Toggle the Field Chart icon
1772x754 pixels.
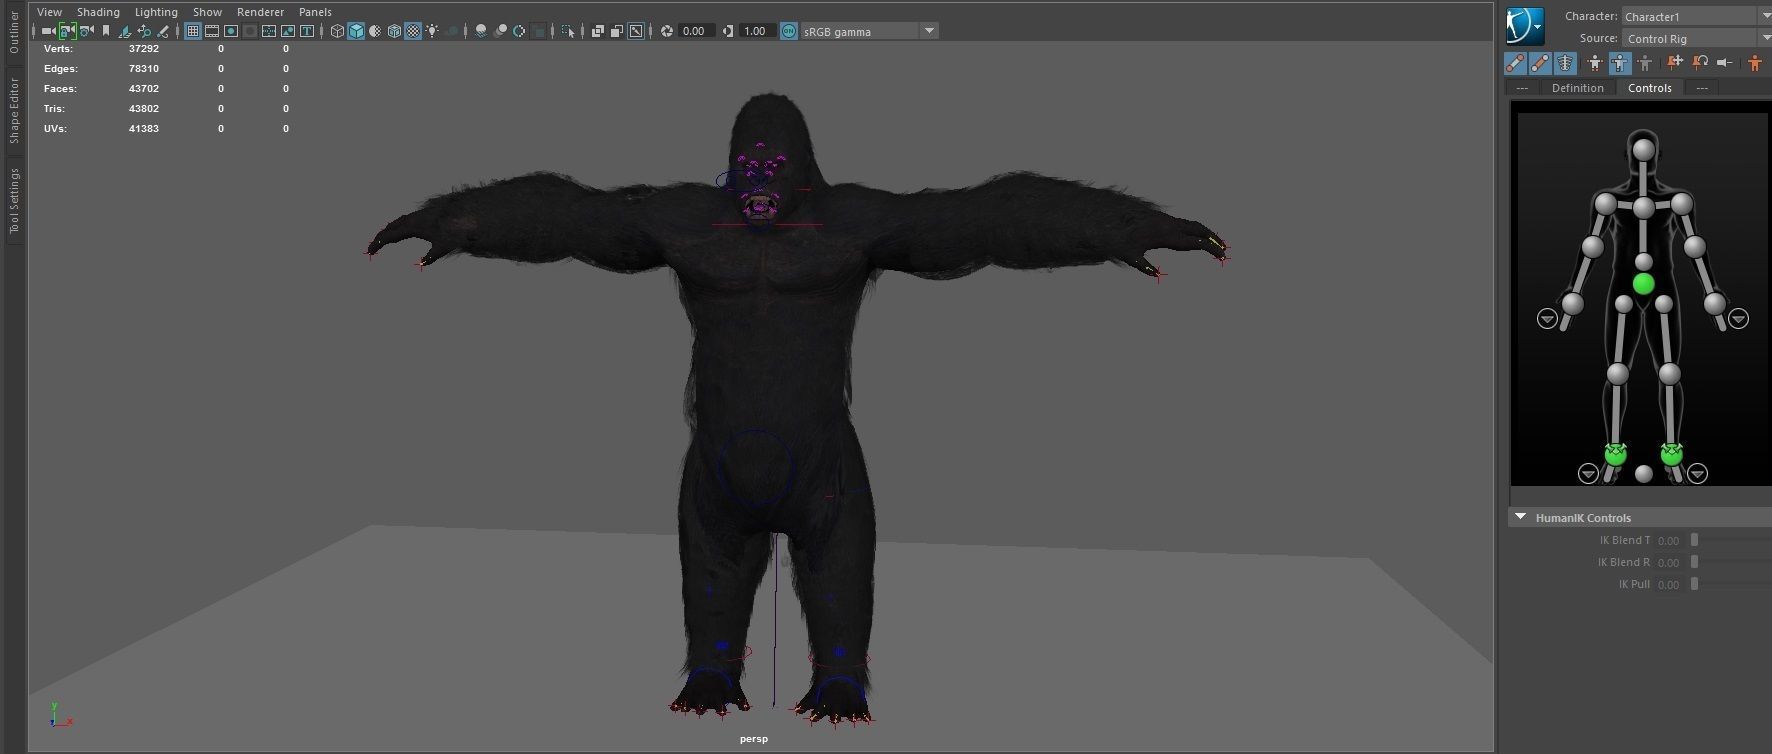pyautogui.click(x=269, y=31)
